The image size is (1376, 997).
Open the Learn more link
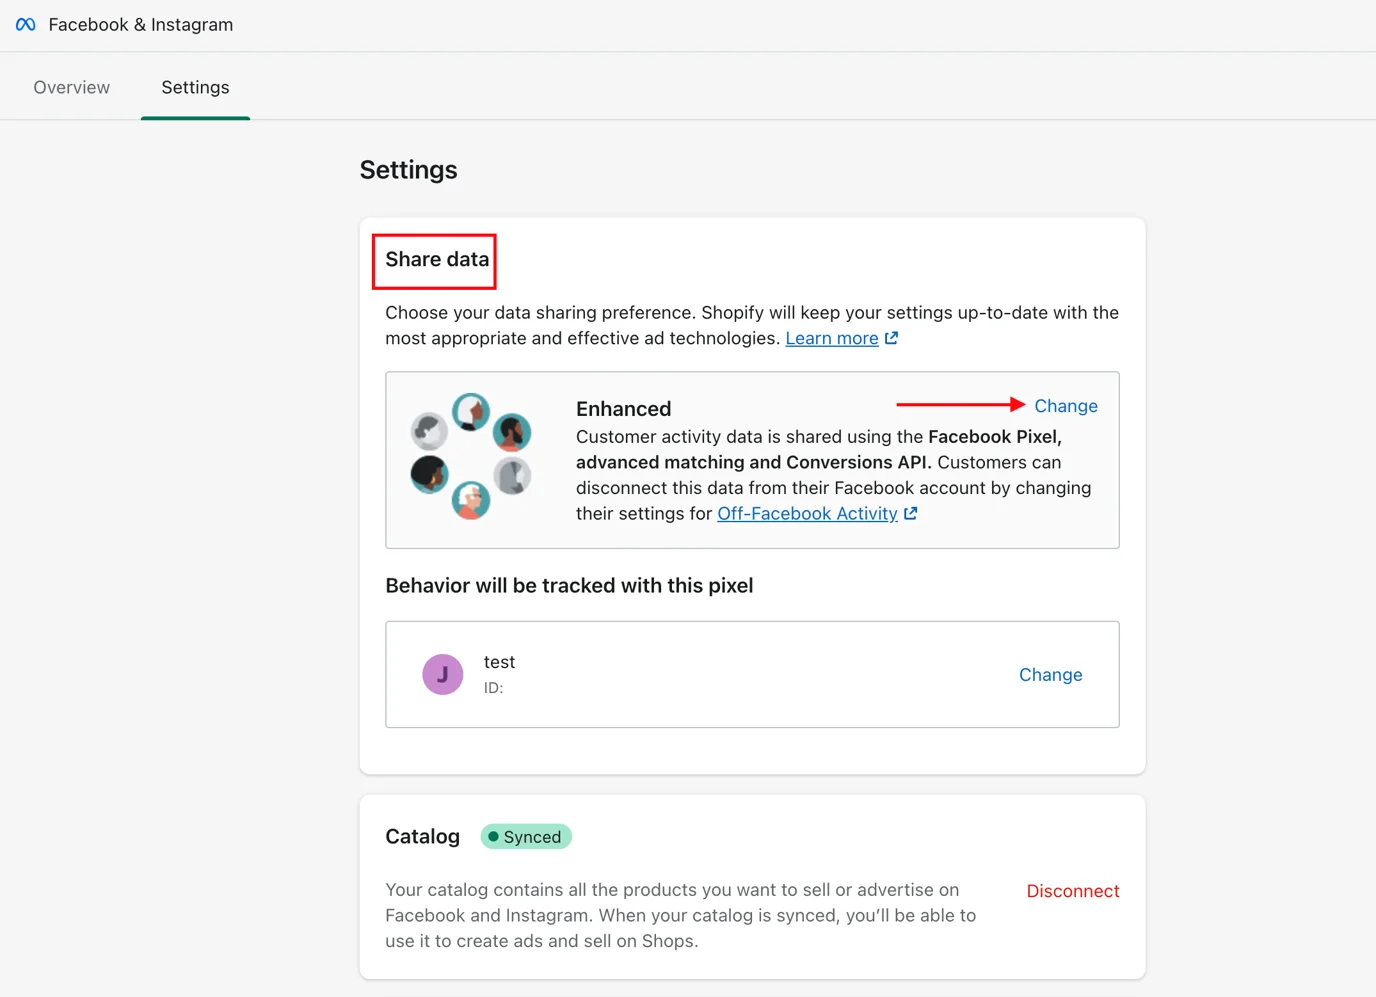(832, 338)
